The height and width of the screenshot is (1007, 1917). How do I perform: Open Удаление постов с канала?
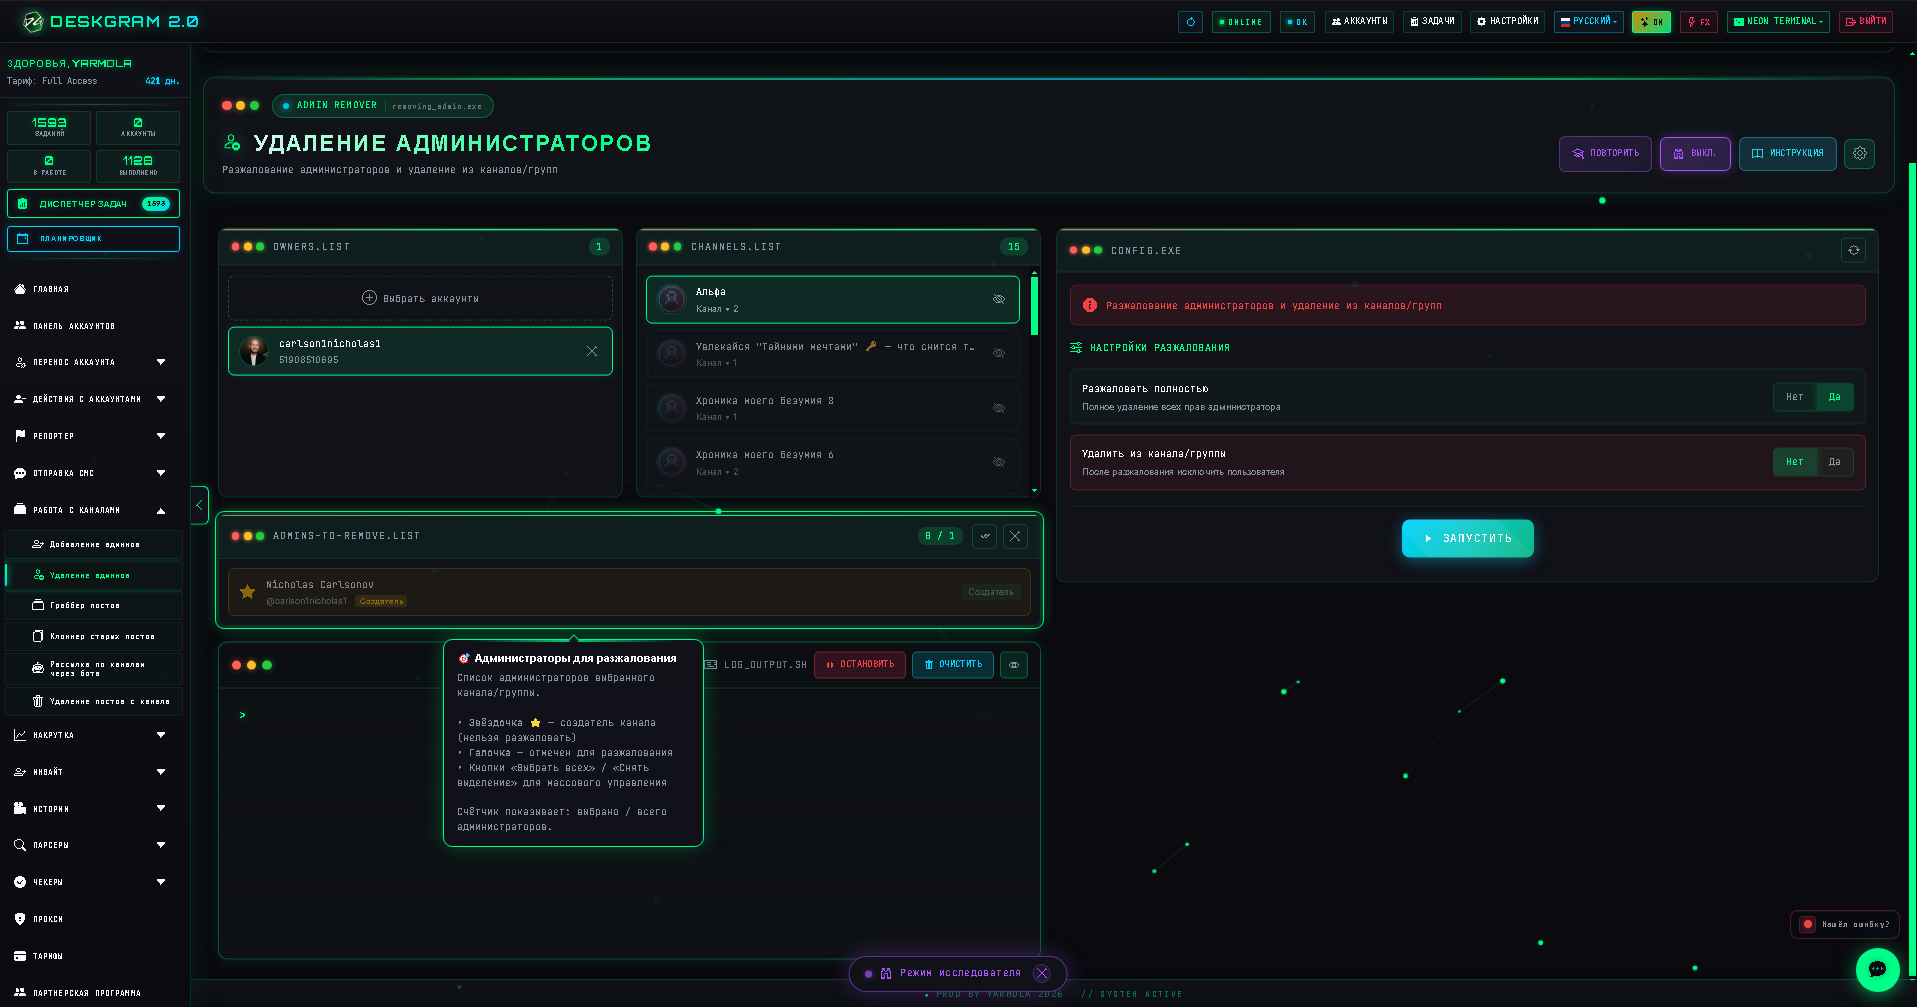(94, 702)
